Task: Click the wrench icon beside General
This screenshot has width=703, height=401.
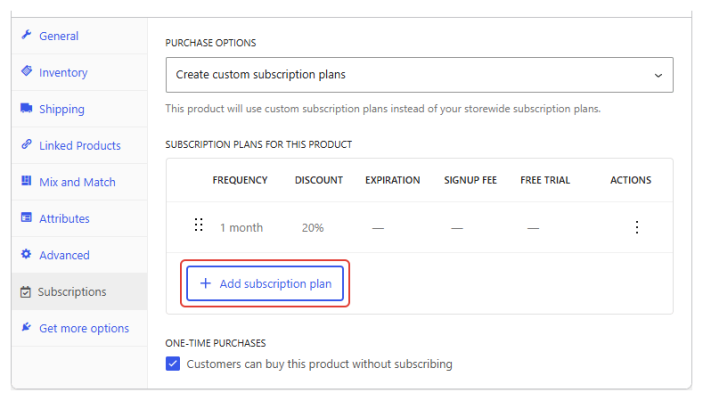Action: coord(26,35)
